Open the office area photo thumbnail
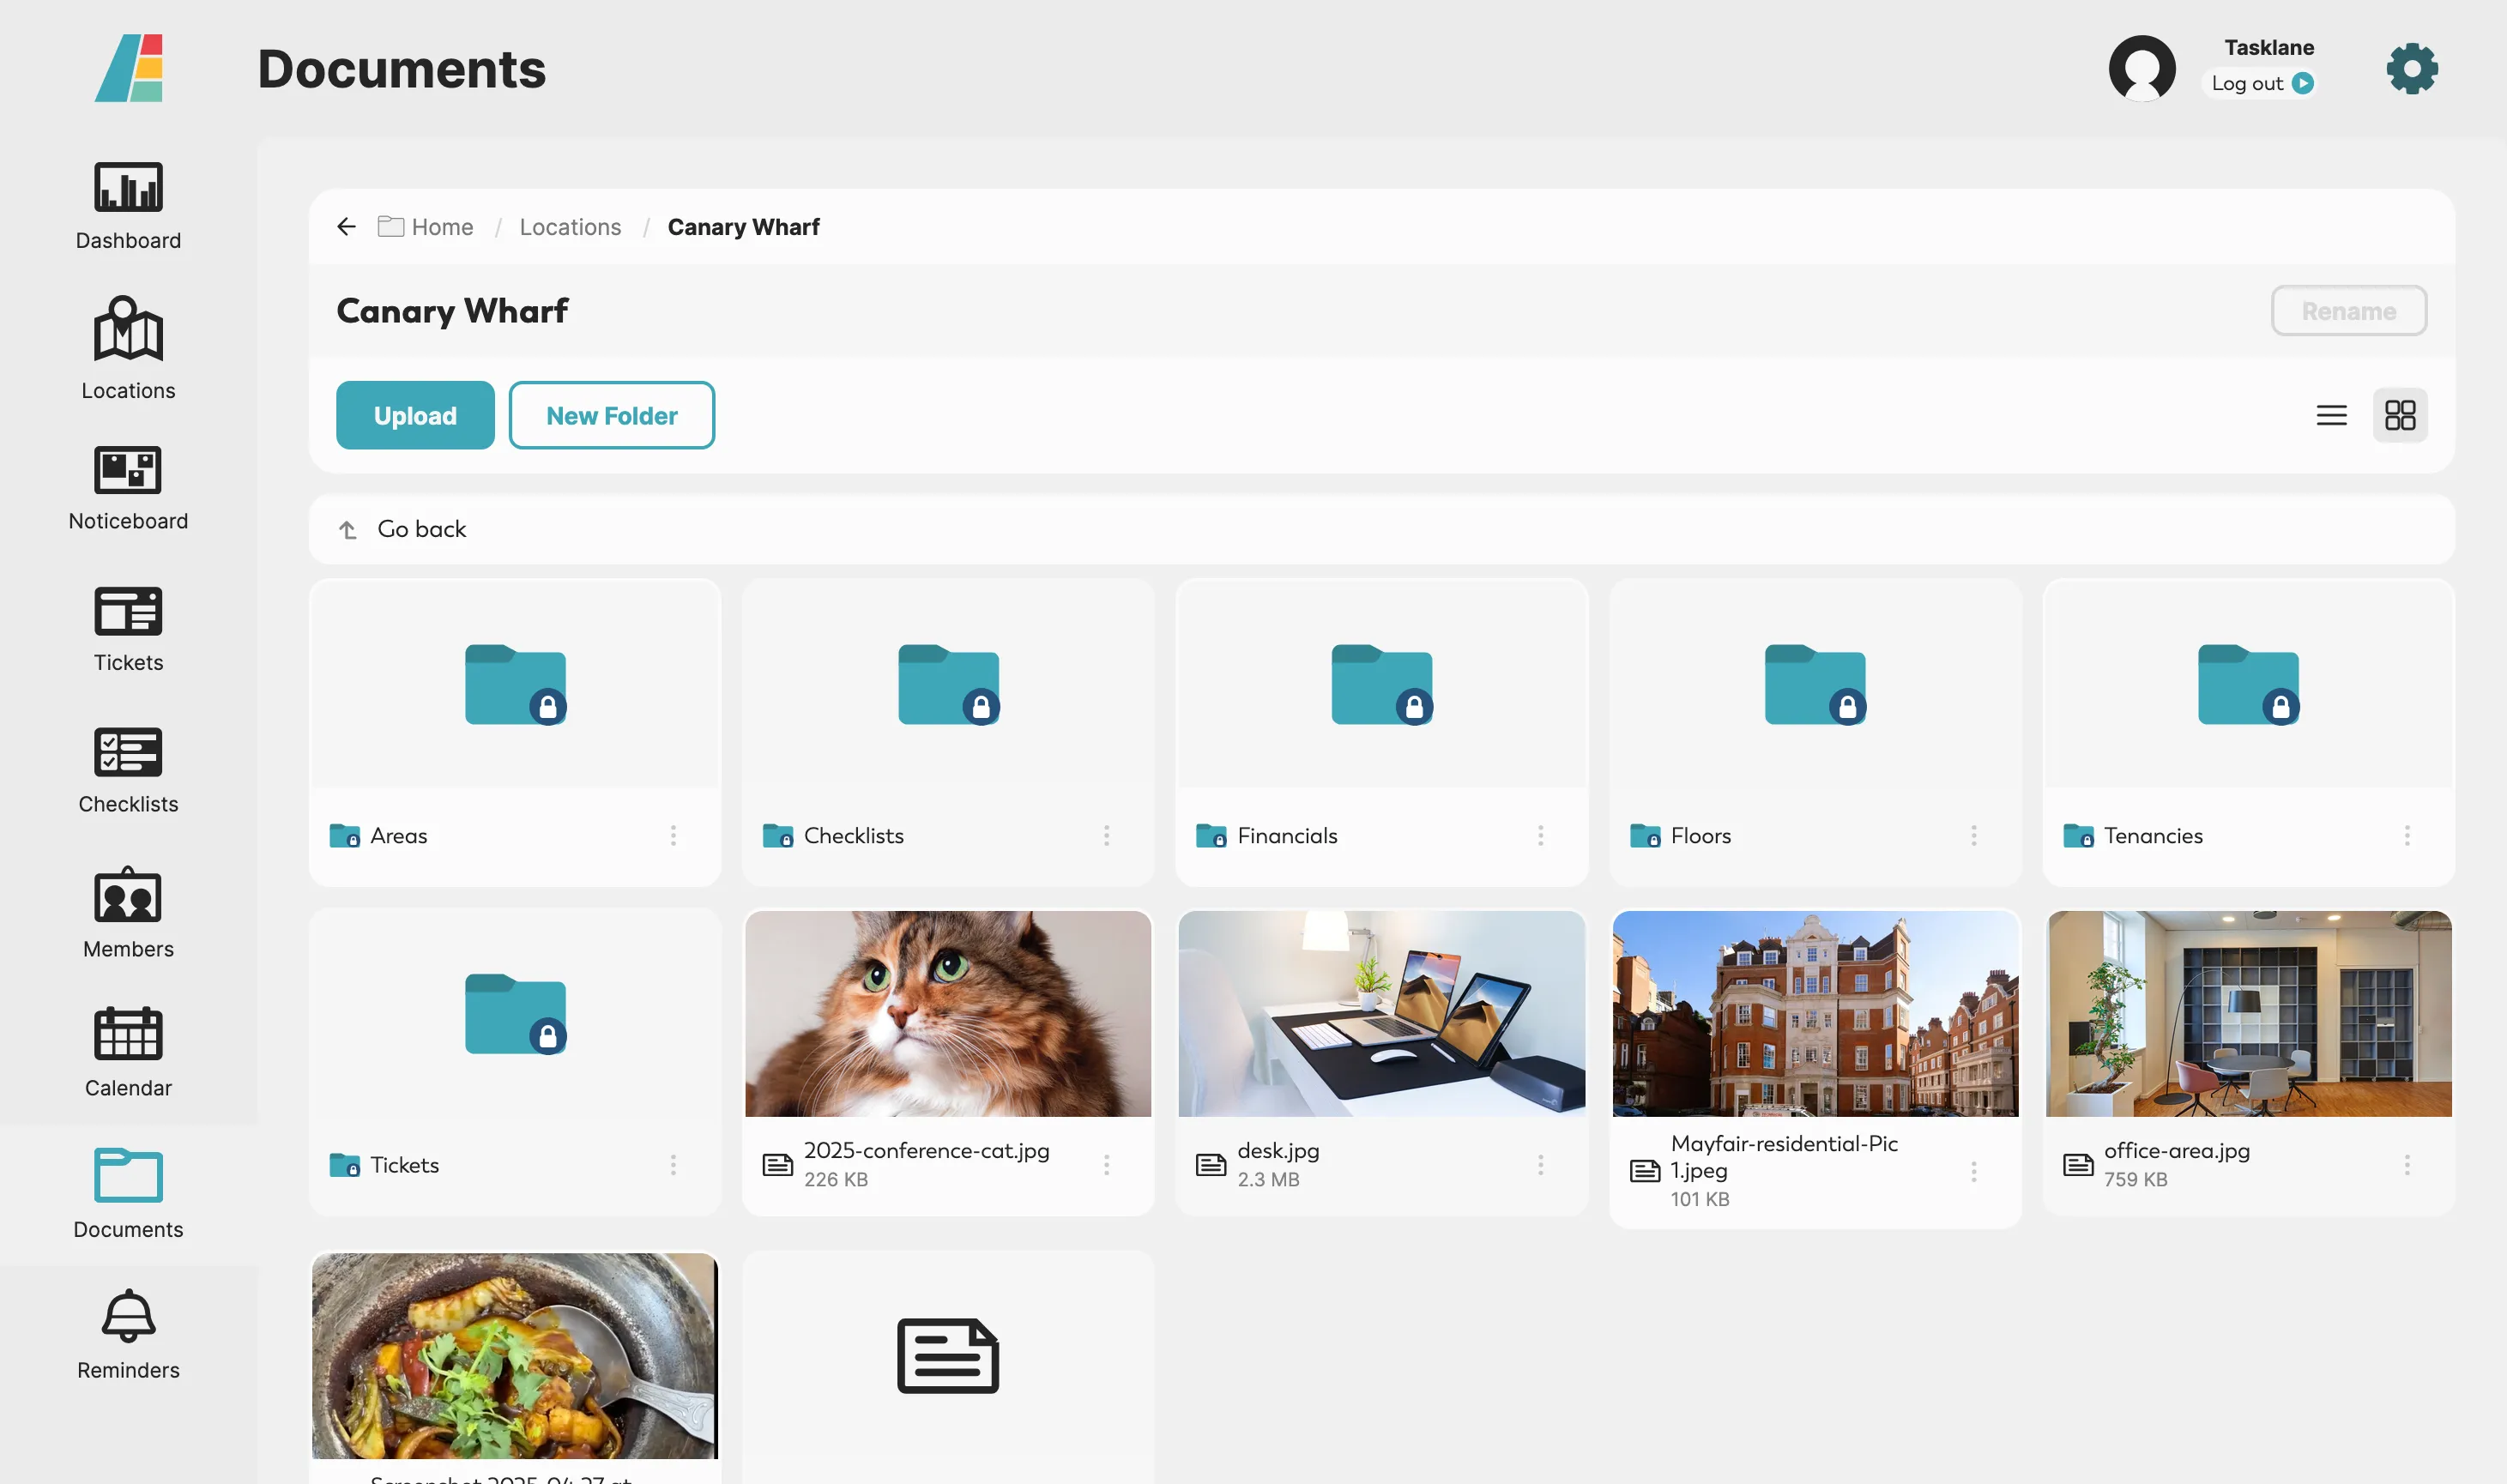The height and width of the screenshot is (1484, 2507). pos(2248,1013)
